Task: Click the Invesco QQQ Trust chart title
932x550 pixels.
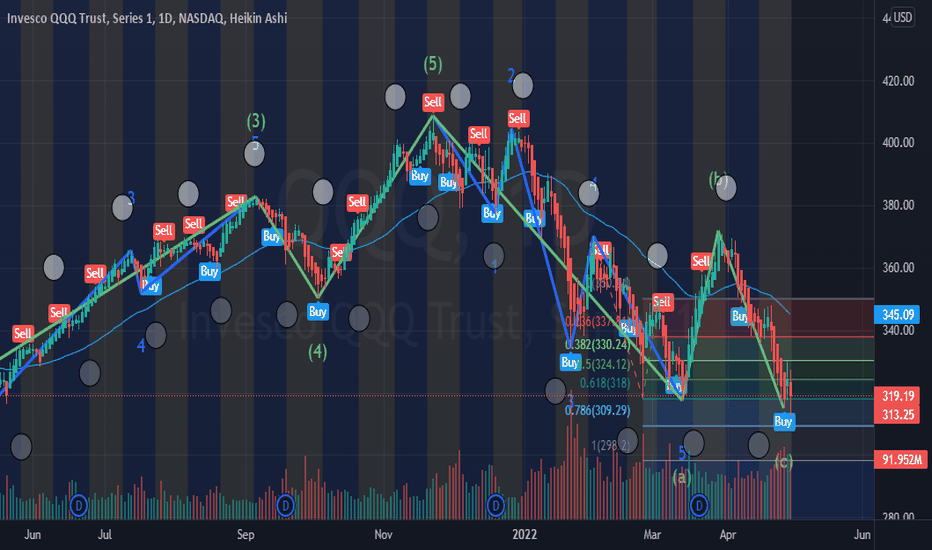Action: (147, 18)
